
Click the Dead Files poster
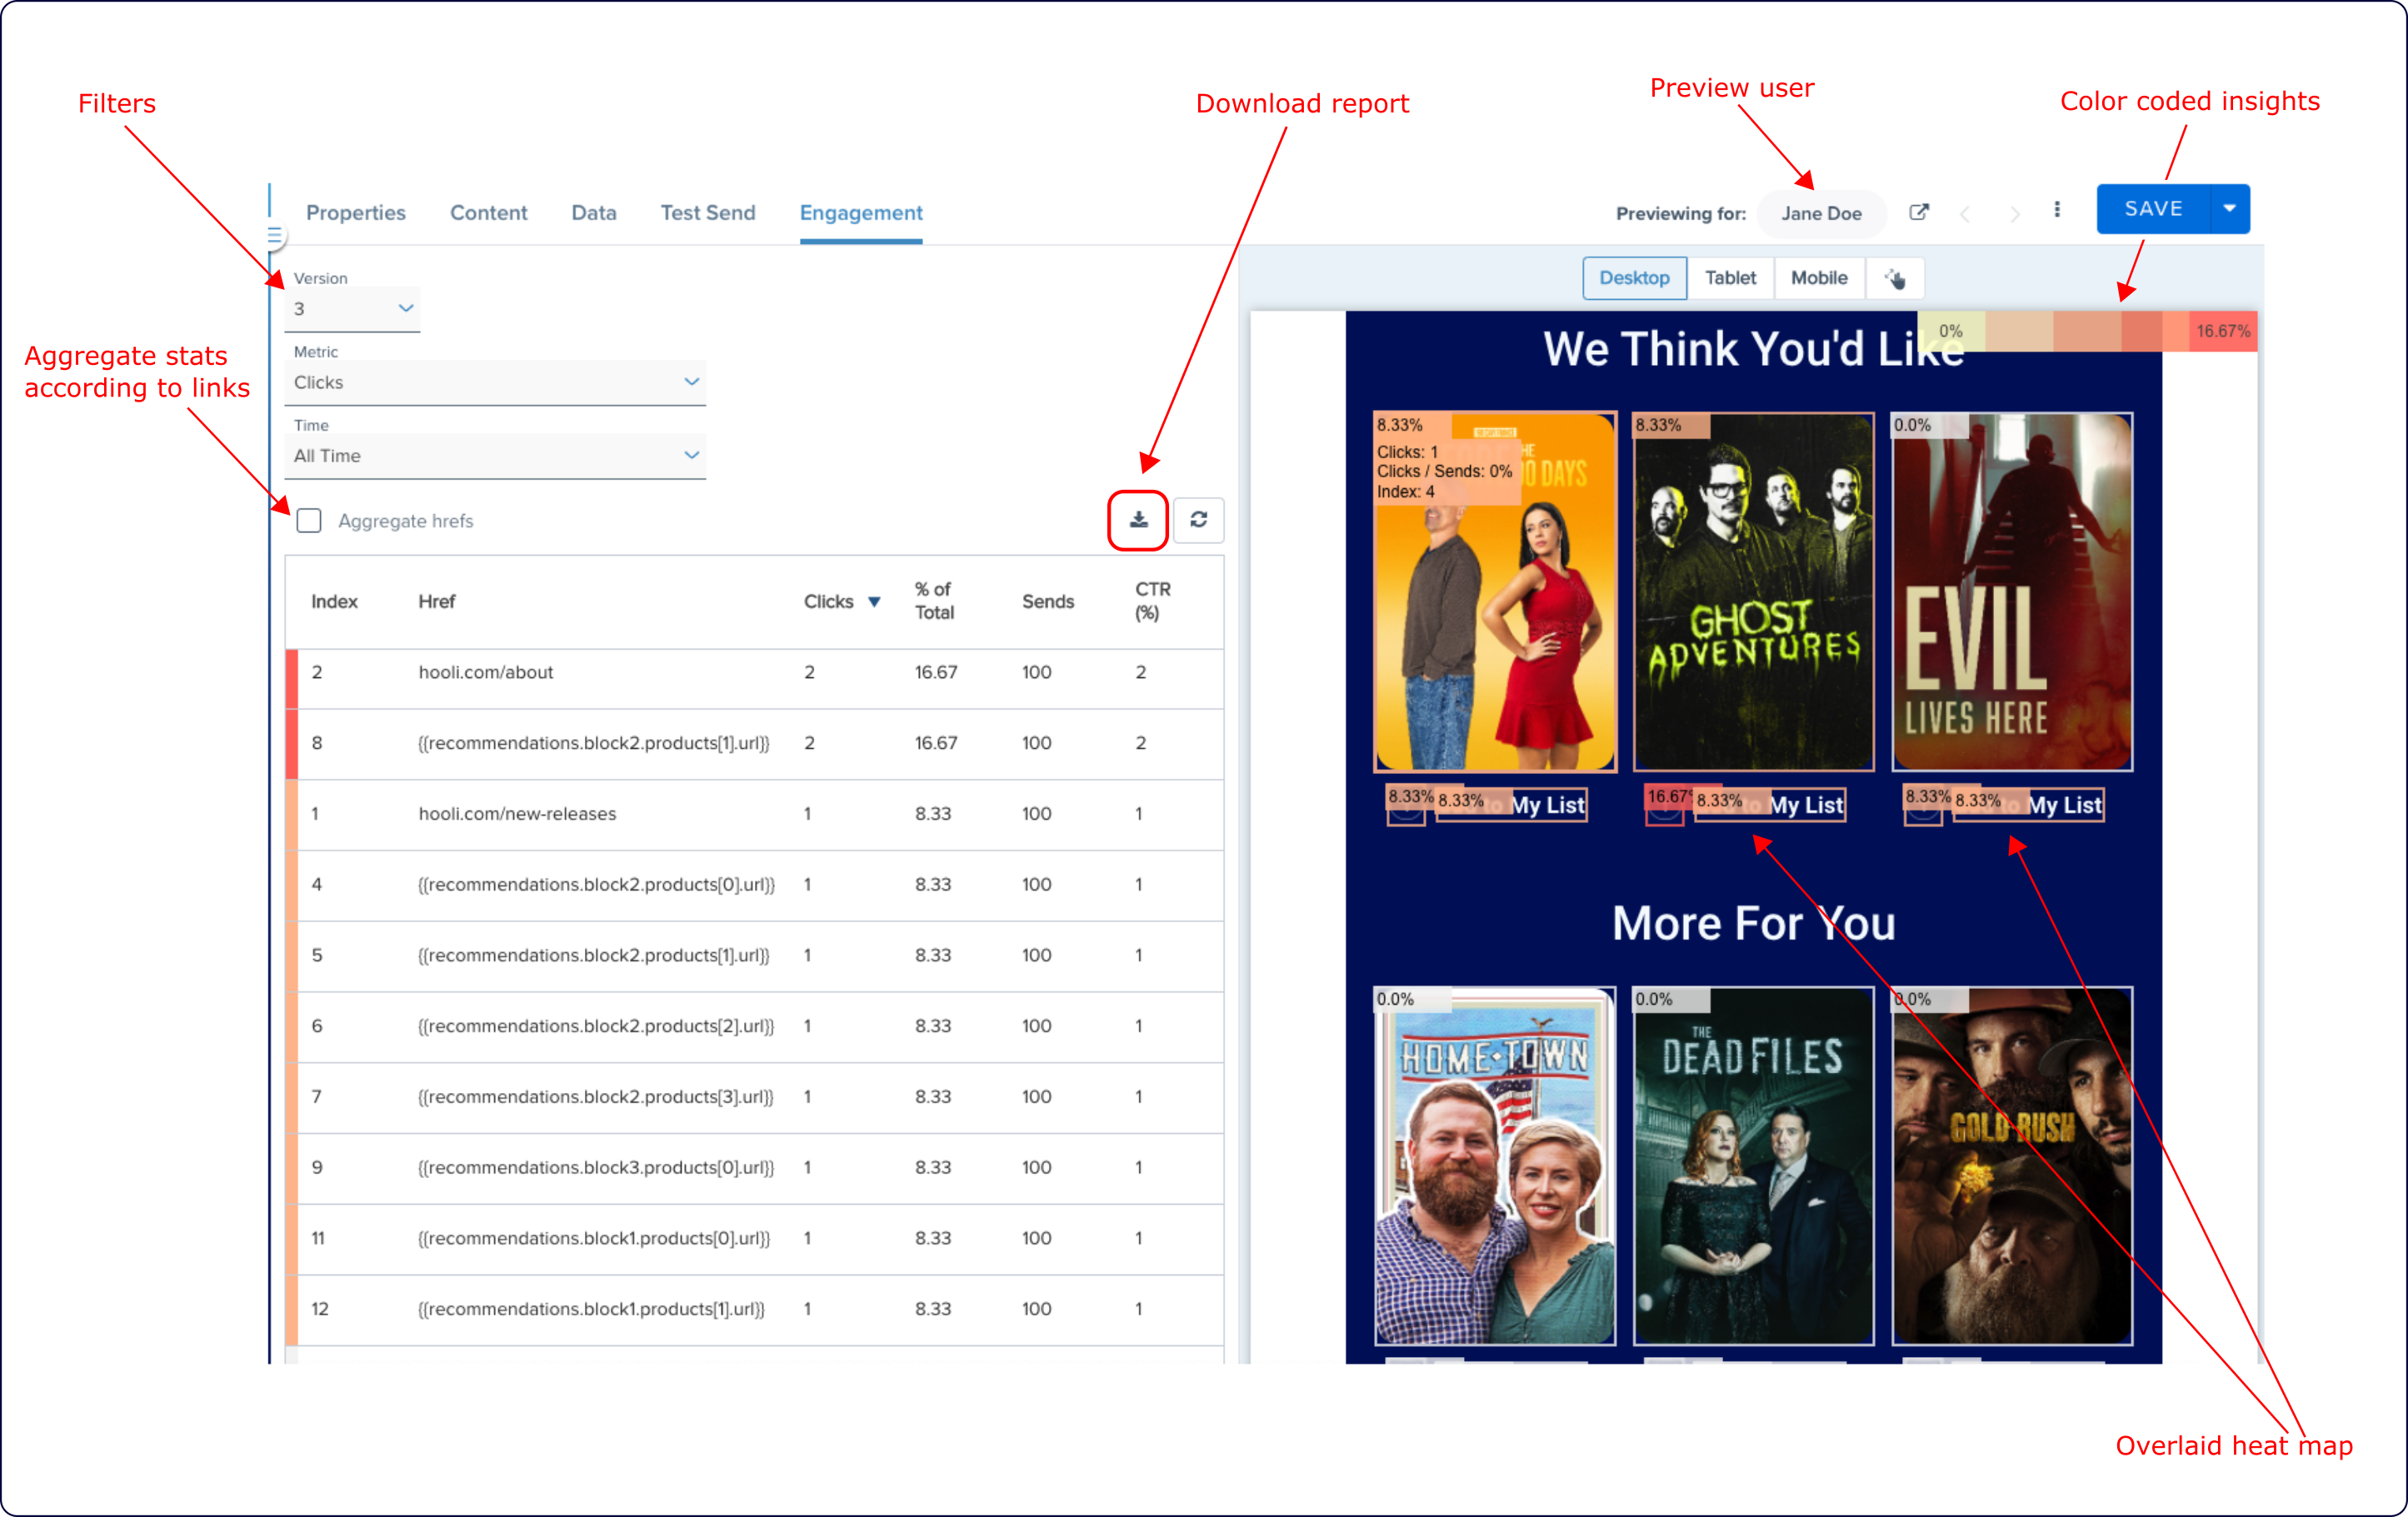click(x=1753, y=1166)
